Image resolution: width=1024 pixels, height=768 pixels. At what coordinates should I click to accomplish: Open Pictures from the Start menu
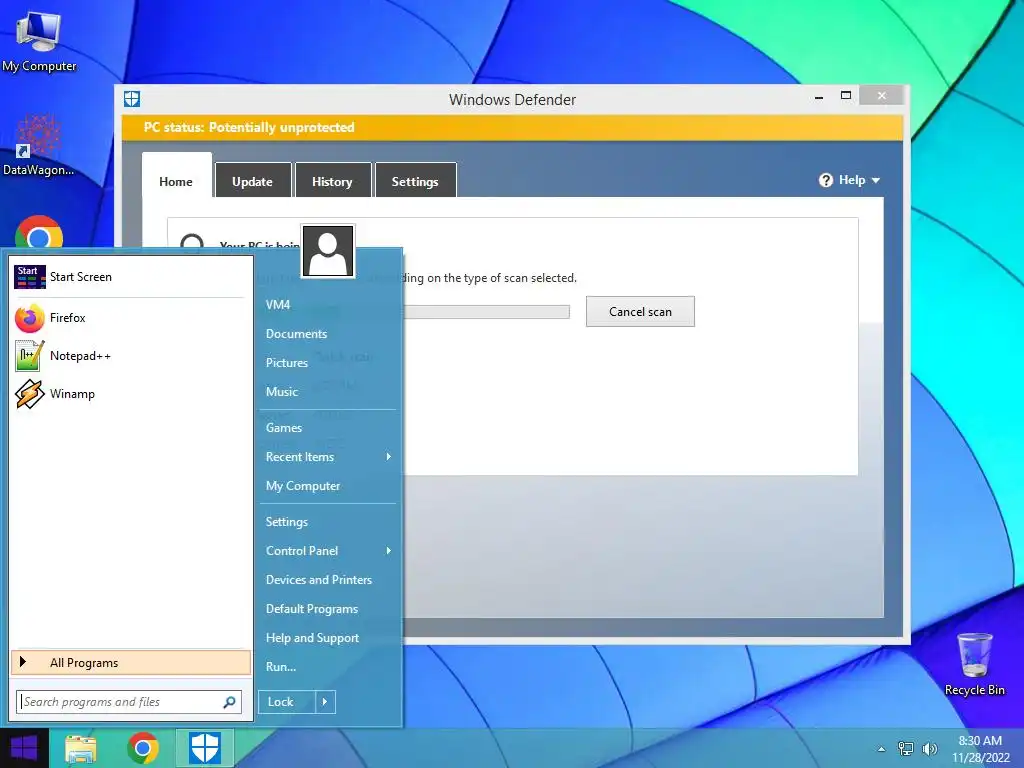point(328,363)
